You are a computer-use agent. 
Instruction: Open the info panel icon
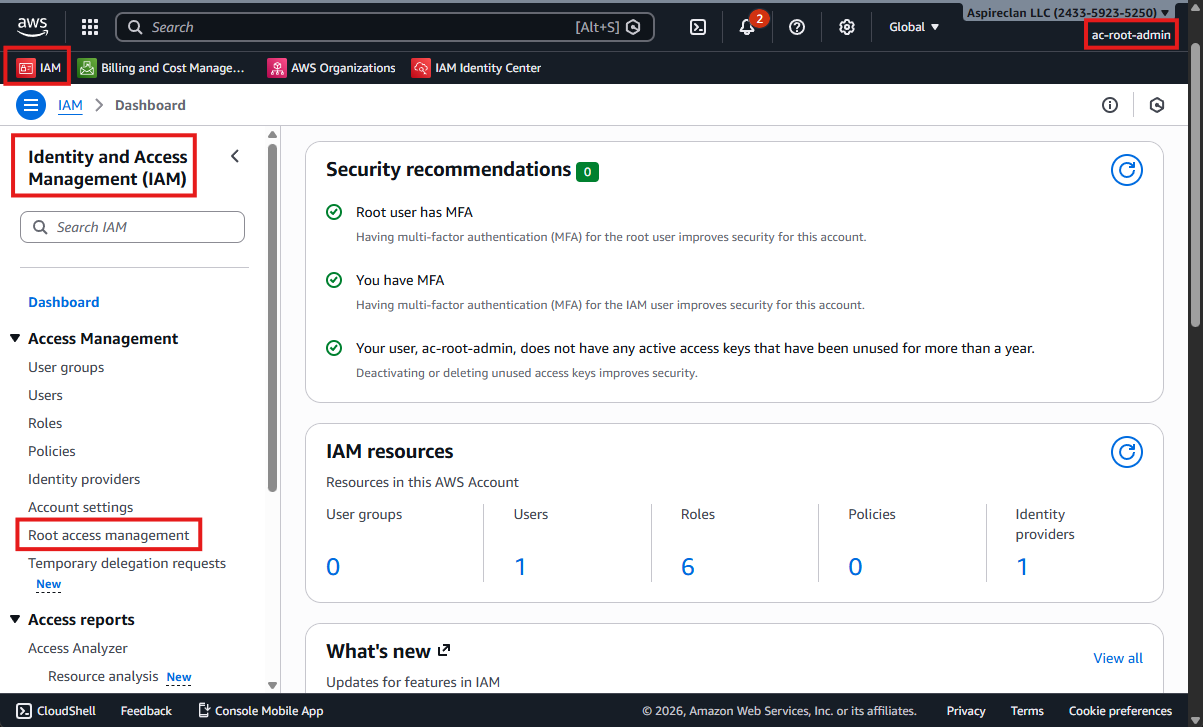tap(1110, 105)
